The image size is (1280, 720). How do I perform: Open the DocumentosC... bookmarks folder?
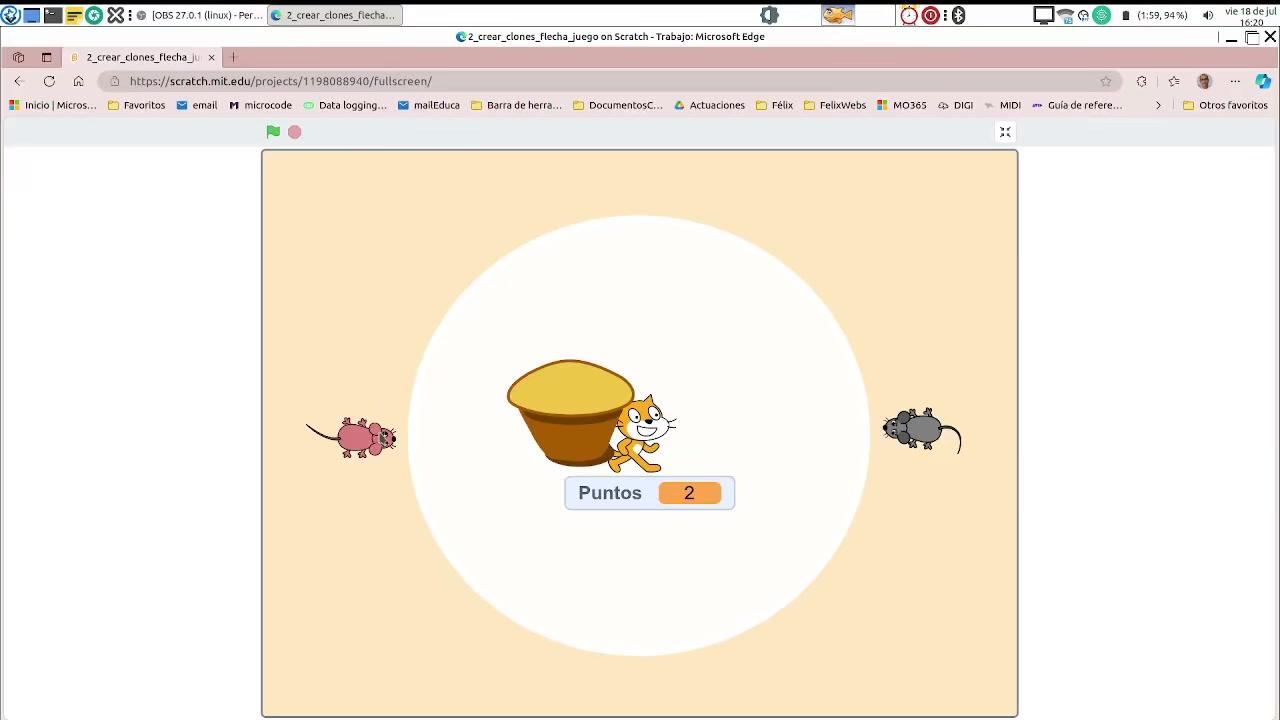click(x=618, y=105)
